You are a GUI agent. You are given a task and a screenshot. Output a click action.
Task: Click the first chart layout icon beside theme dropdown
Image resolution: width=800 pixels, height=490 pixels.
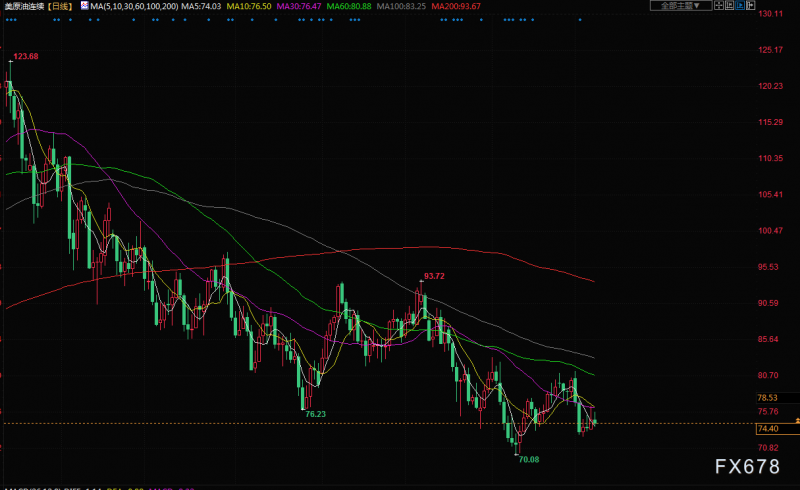pos(719,6)
